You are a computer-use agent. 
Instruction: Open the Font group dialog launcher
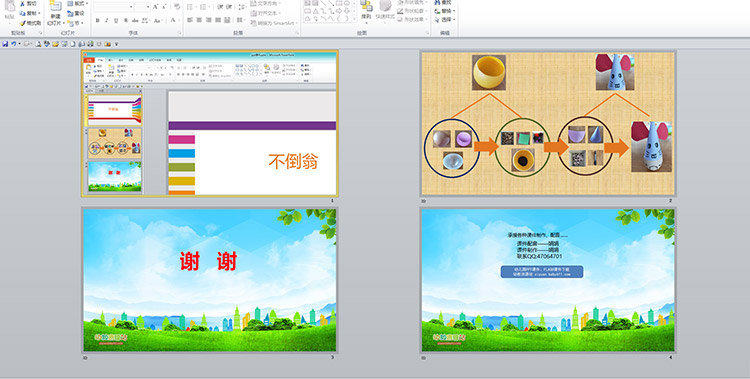tap(180, 33)
